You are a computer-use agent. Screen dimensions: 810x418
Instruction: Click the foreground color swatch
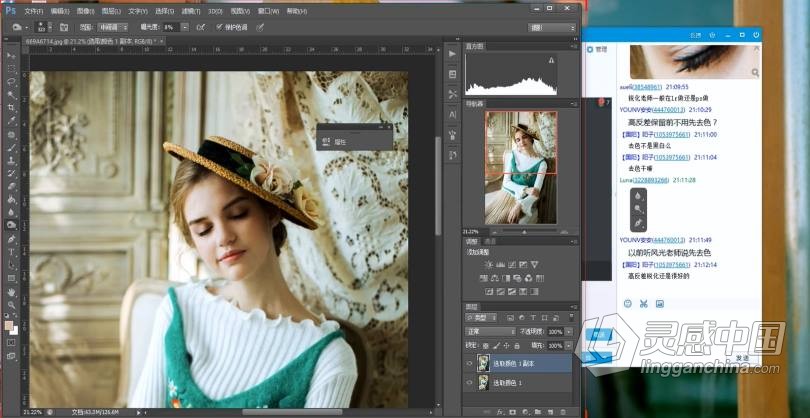(x=9, y=326)
